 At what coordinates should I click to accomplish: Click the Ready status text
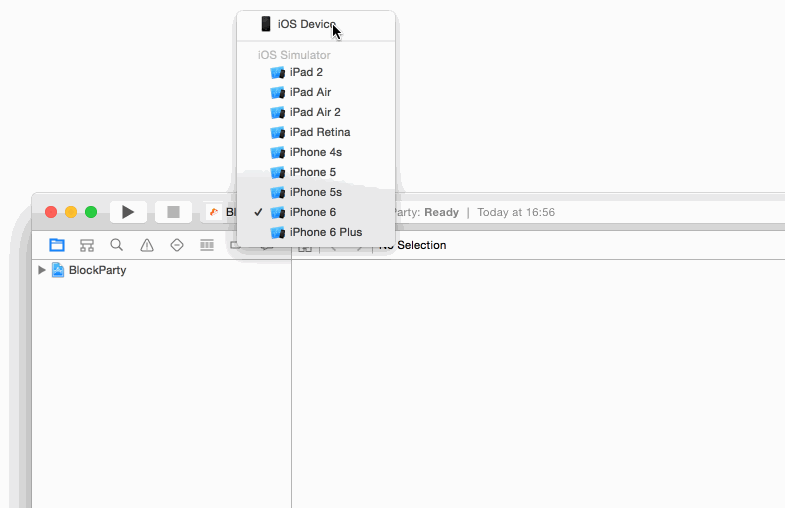click(x=441, y=212)
